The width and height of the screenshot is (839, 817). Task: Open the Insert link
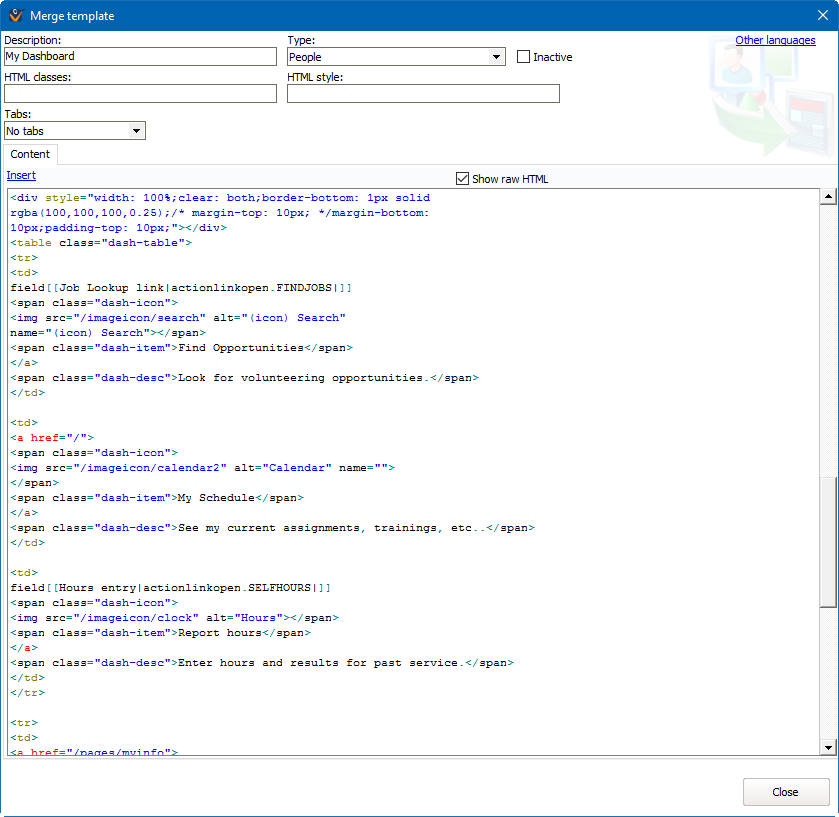tap(21, 176)
